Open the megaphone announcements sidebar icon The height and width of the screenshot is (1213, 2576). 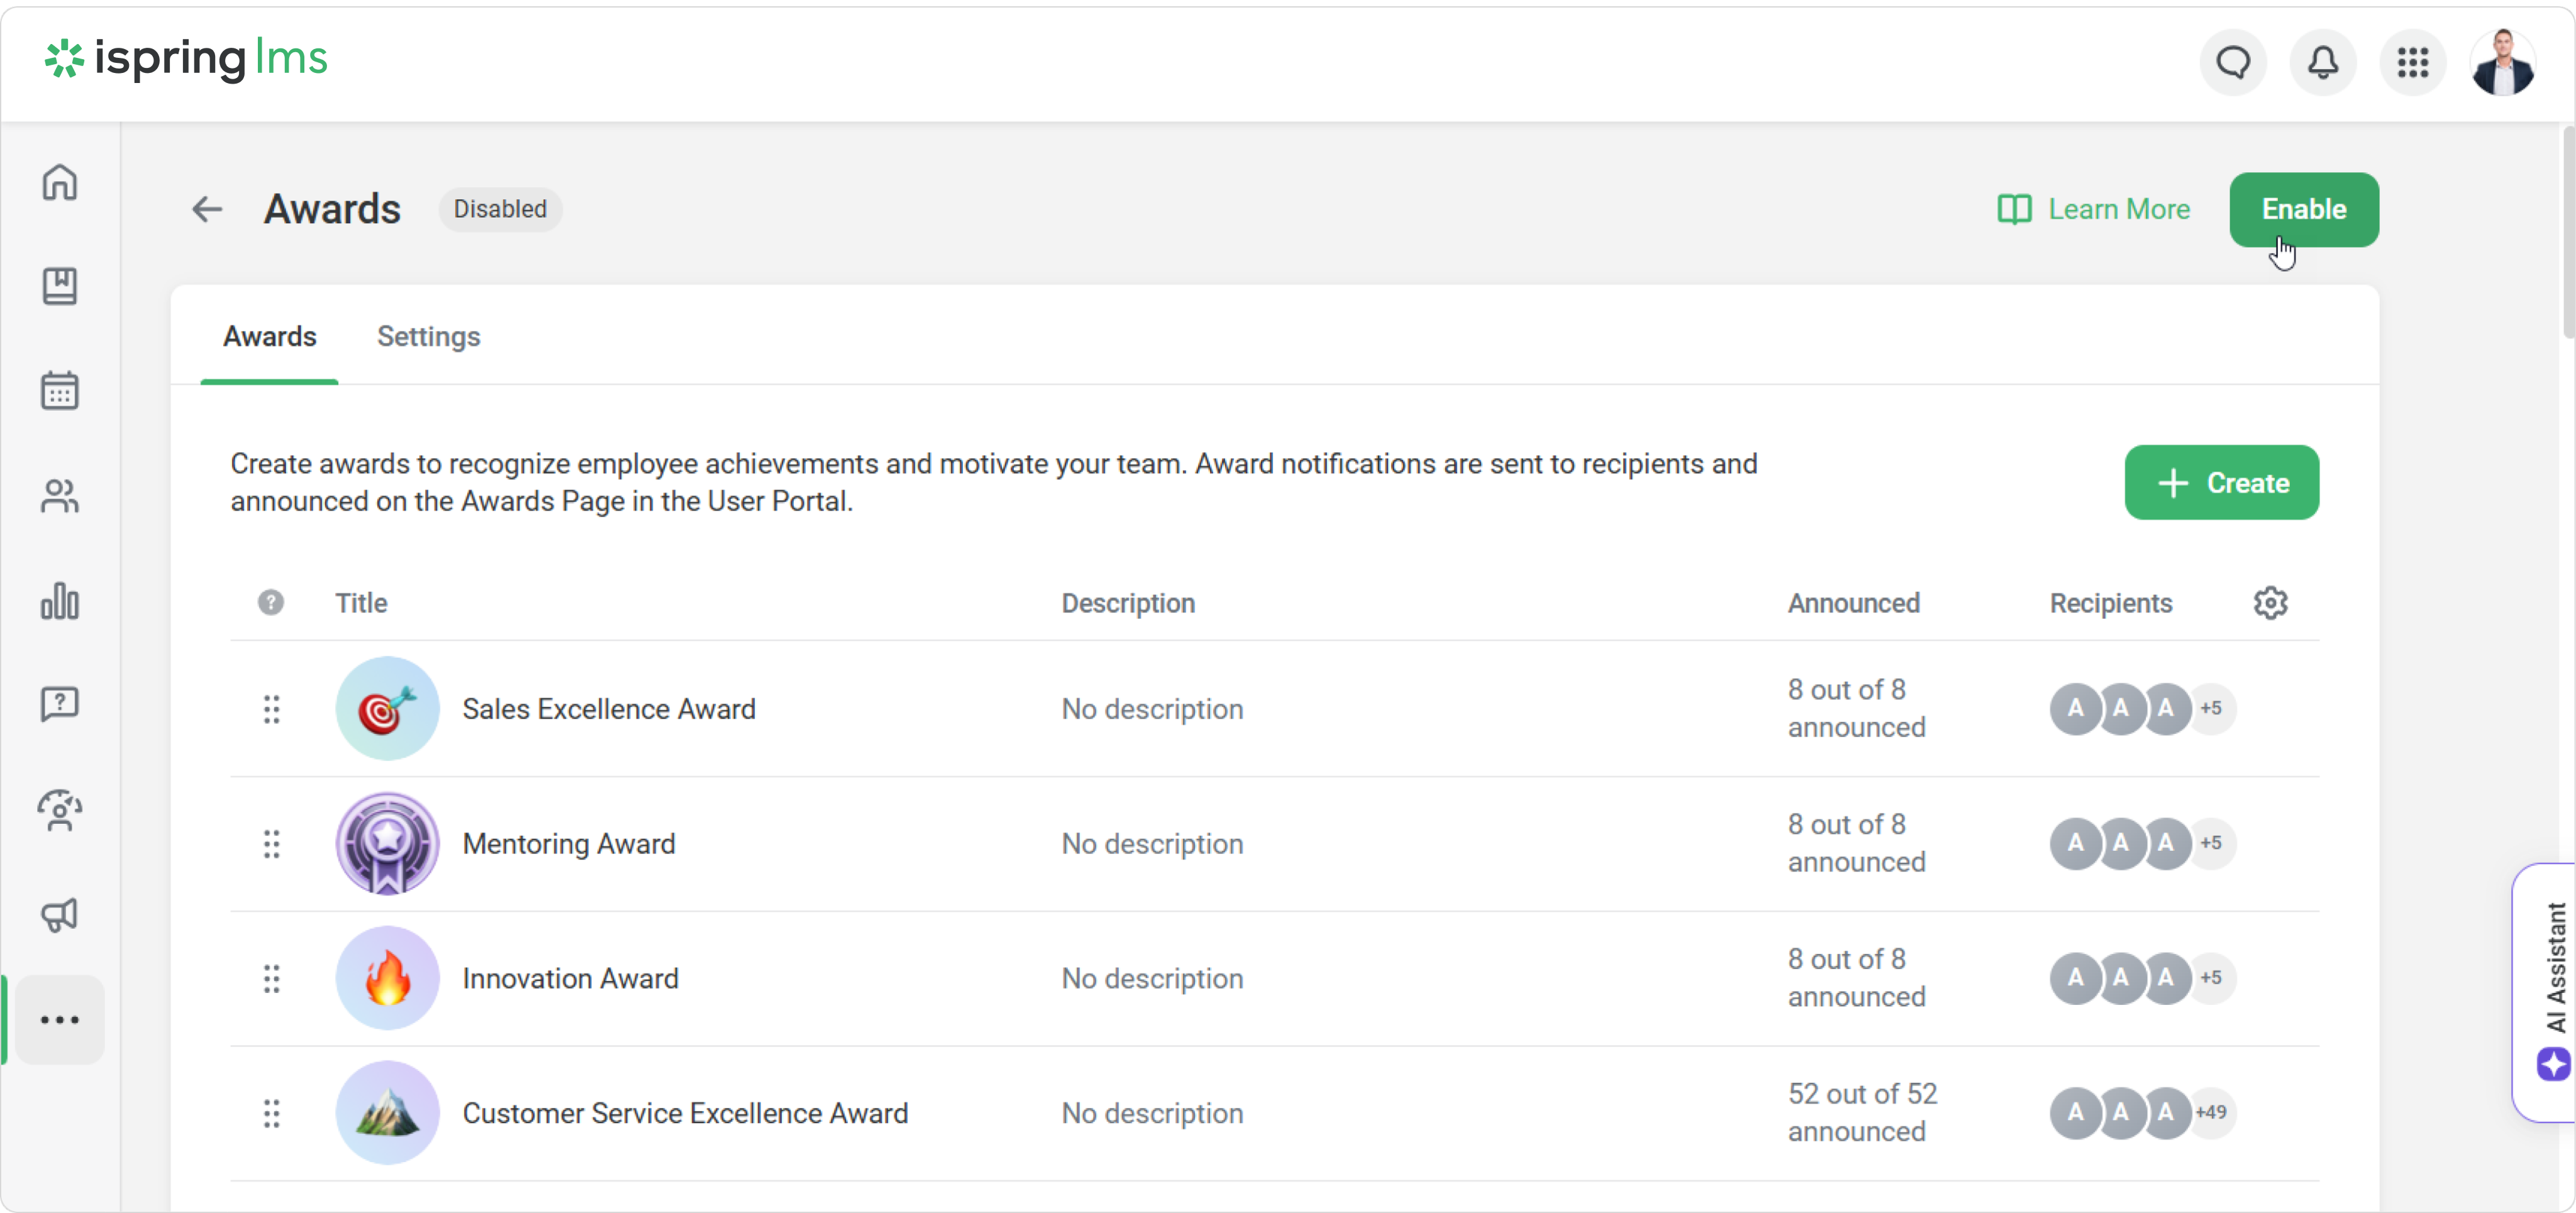pyautogui.click(x=60, y=915)
